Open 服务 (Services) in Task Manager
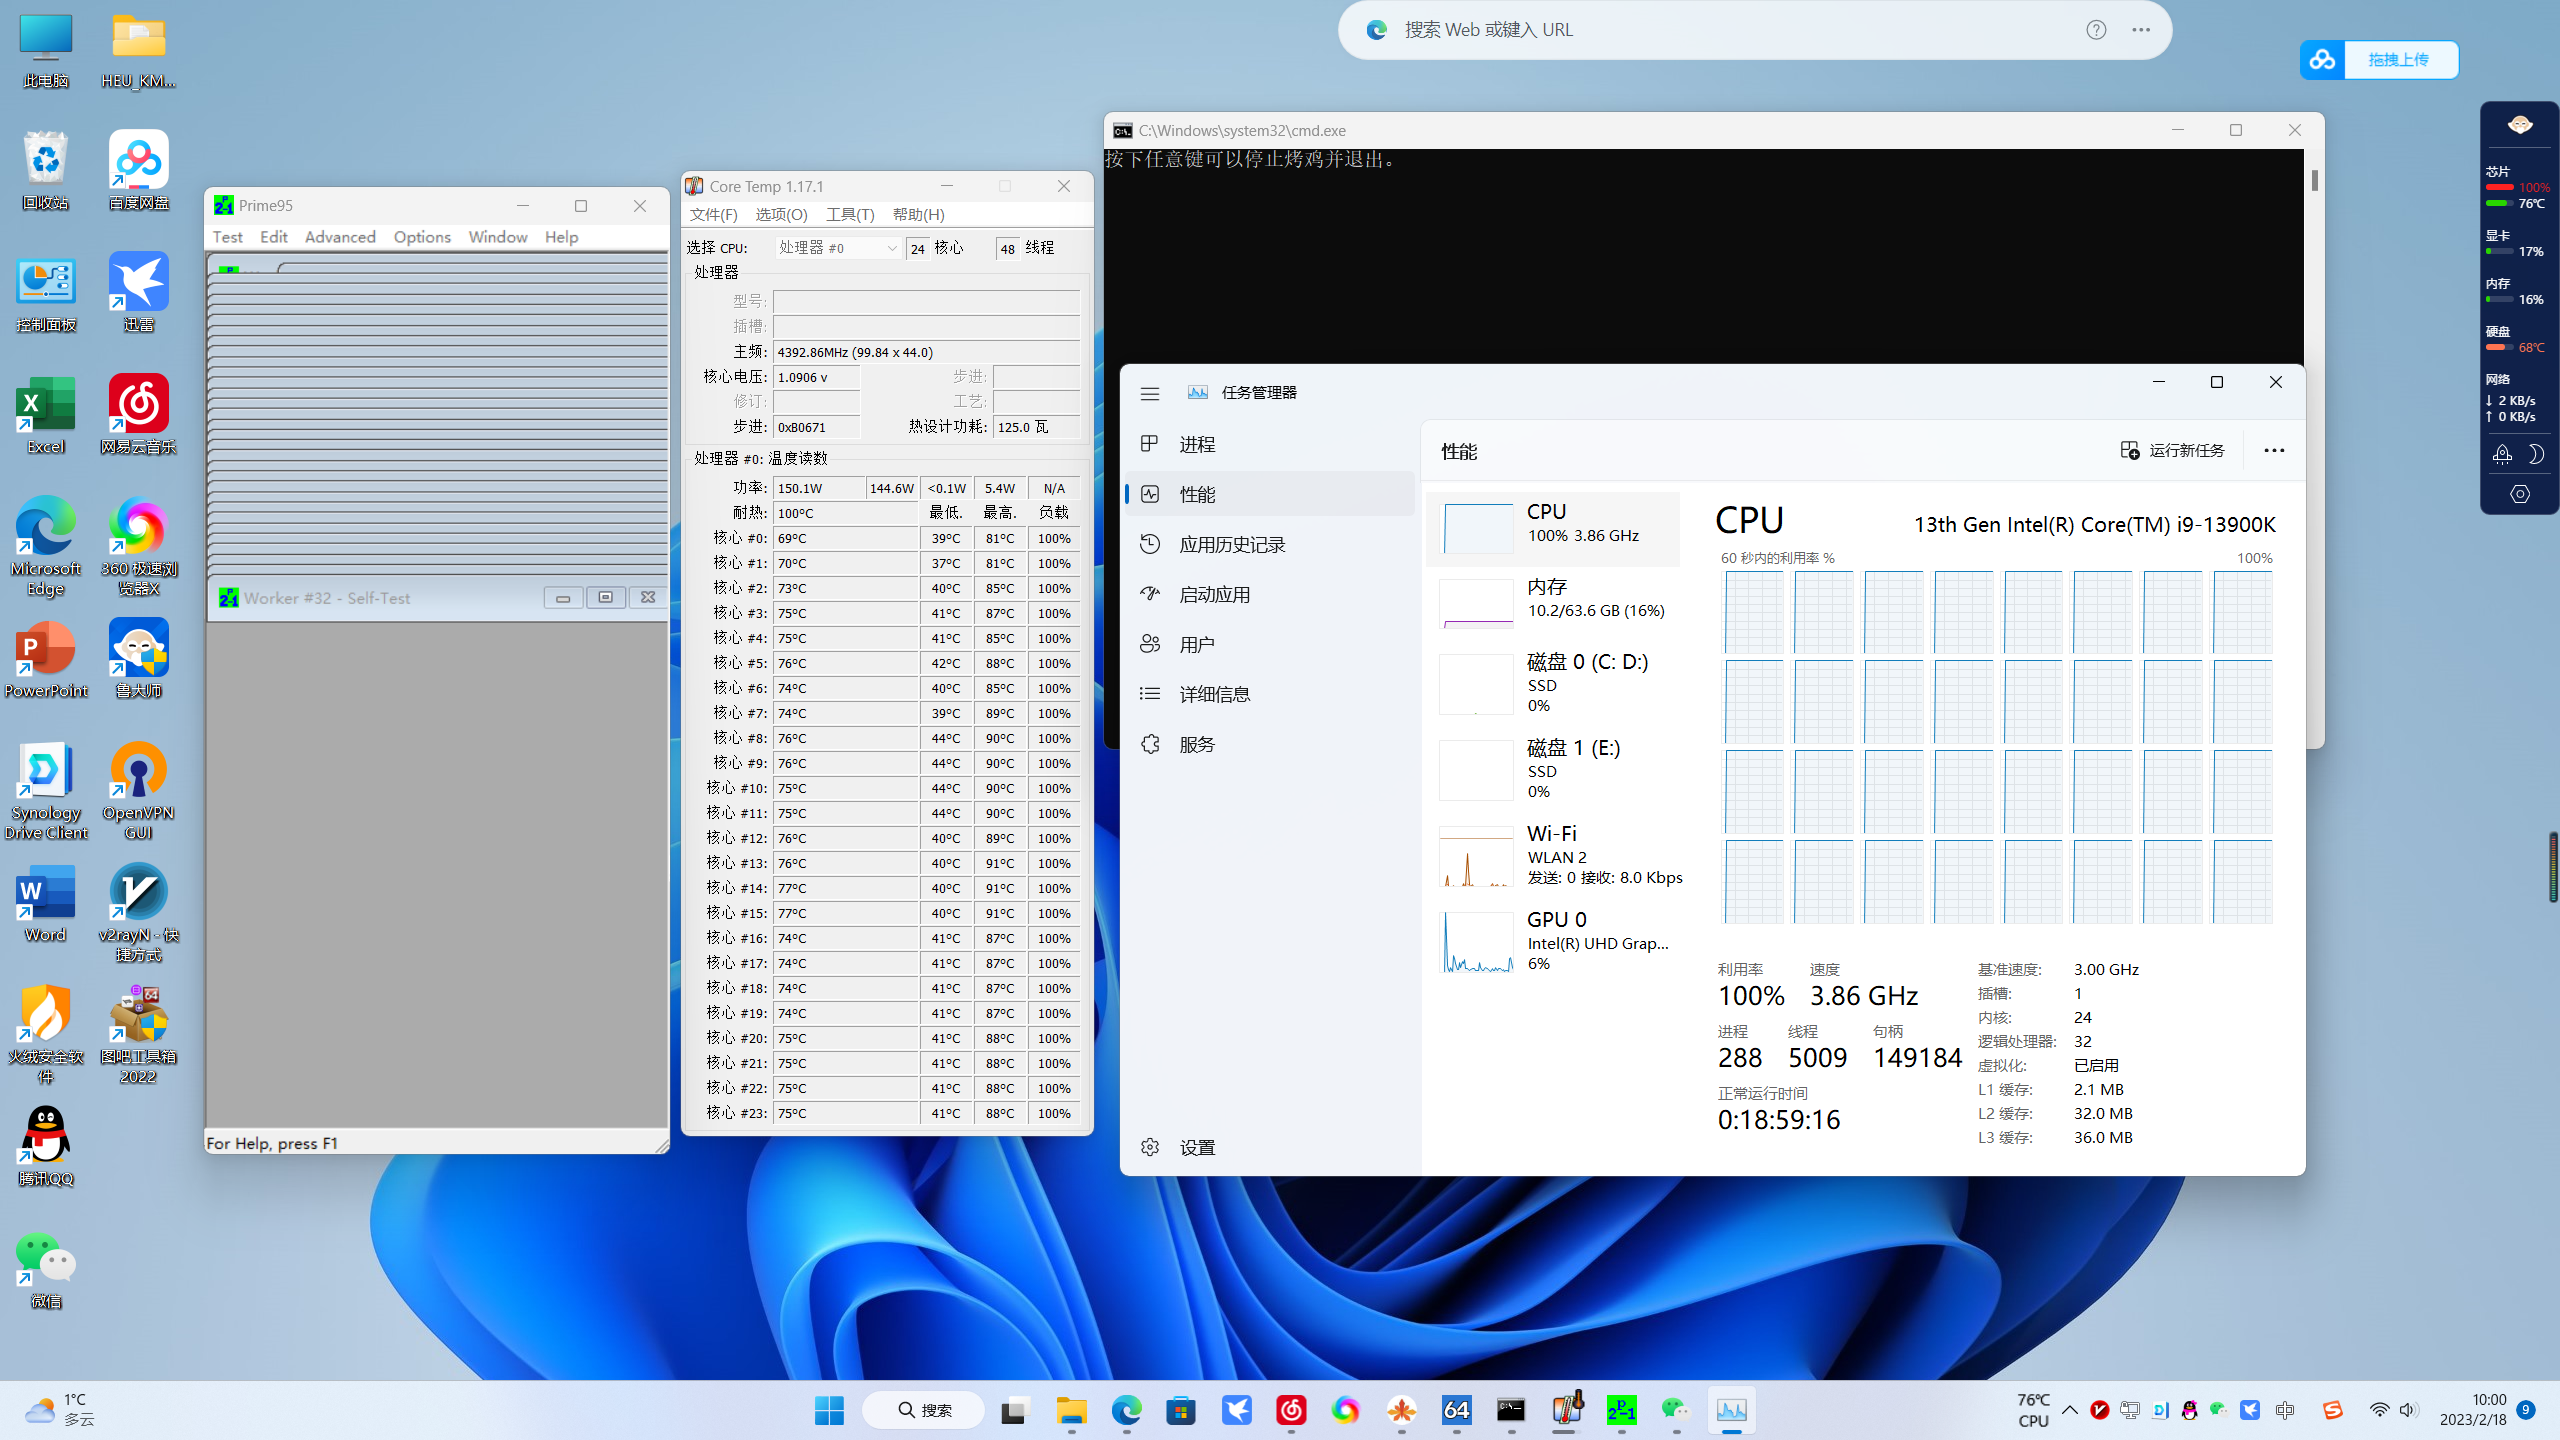The height and width of the screenshot is (1440, 2560). click(1270, 744)
